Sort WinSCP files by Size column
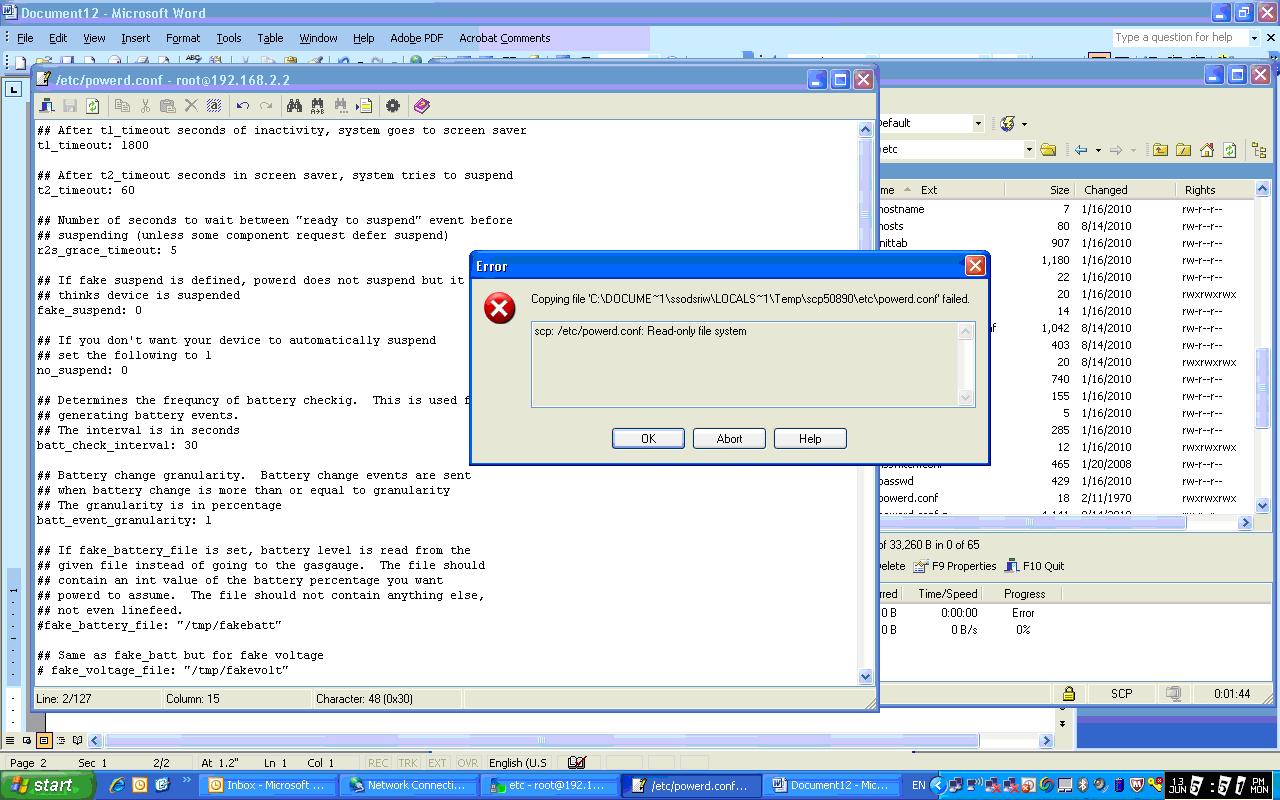 point(1039,190)
